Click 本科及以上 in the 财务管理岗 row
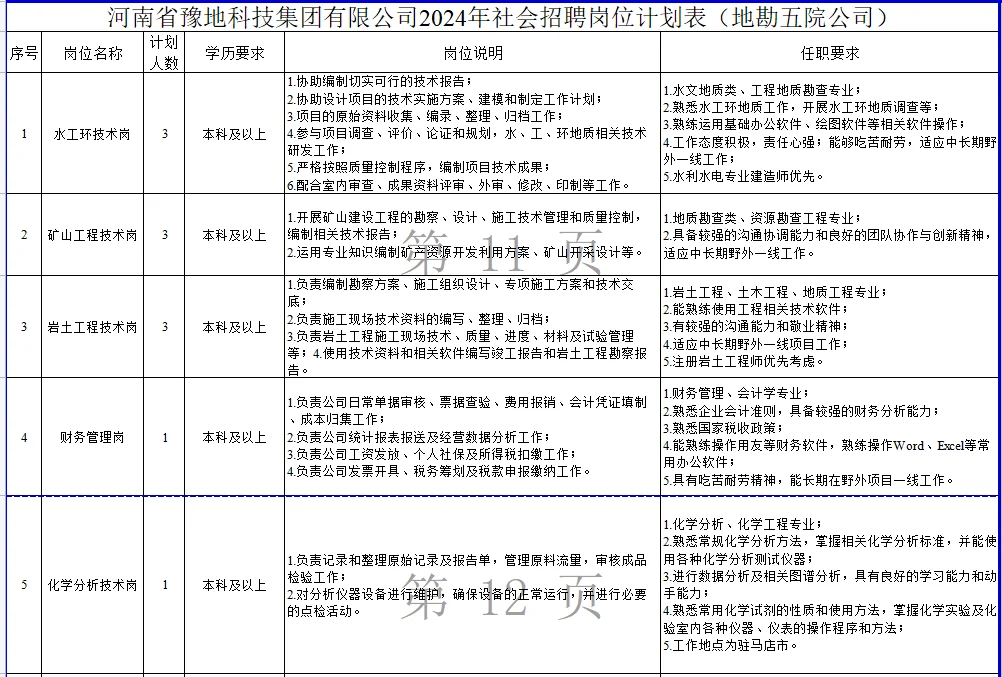Image resolution: width=1002 pixels, height=677 pixels. point(235,437)
